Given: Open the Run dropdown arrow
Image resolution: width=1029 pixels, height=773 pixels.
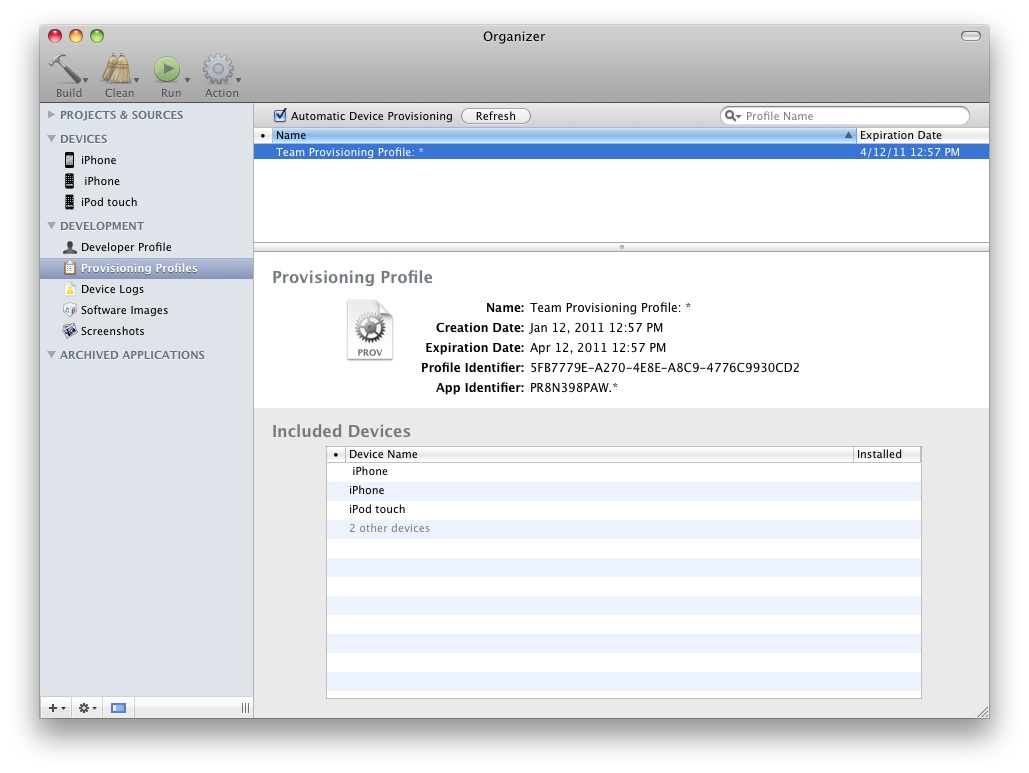Looking at the screenshot, I should tap(187, 80).
